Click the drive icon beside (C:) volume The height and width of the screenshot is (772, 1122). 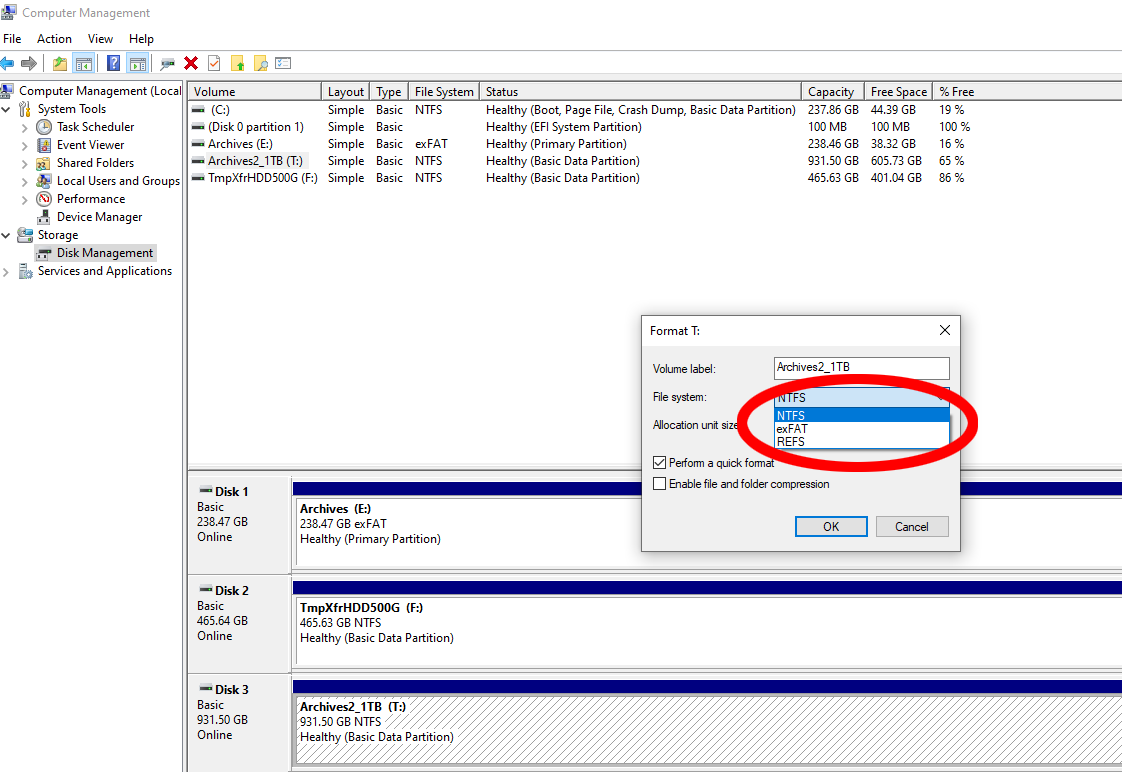pos(198,110)
